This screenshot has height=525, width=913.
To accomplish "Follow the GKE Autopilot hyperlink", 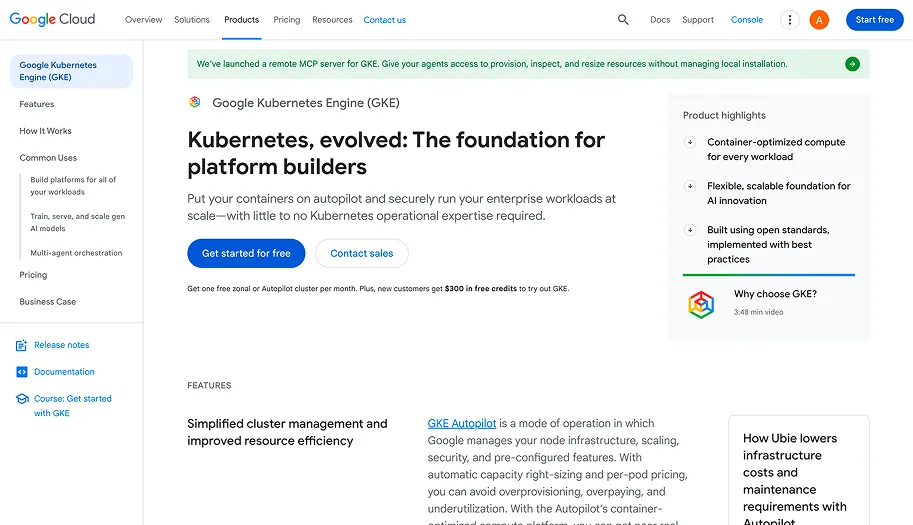I will pos(462,424).
